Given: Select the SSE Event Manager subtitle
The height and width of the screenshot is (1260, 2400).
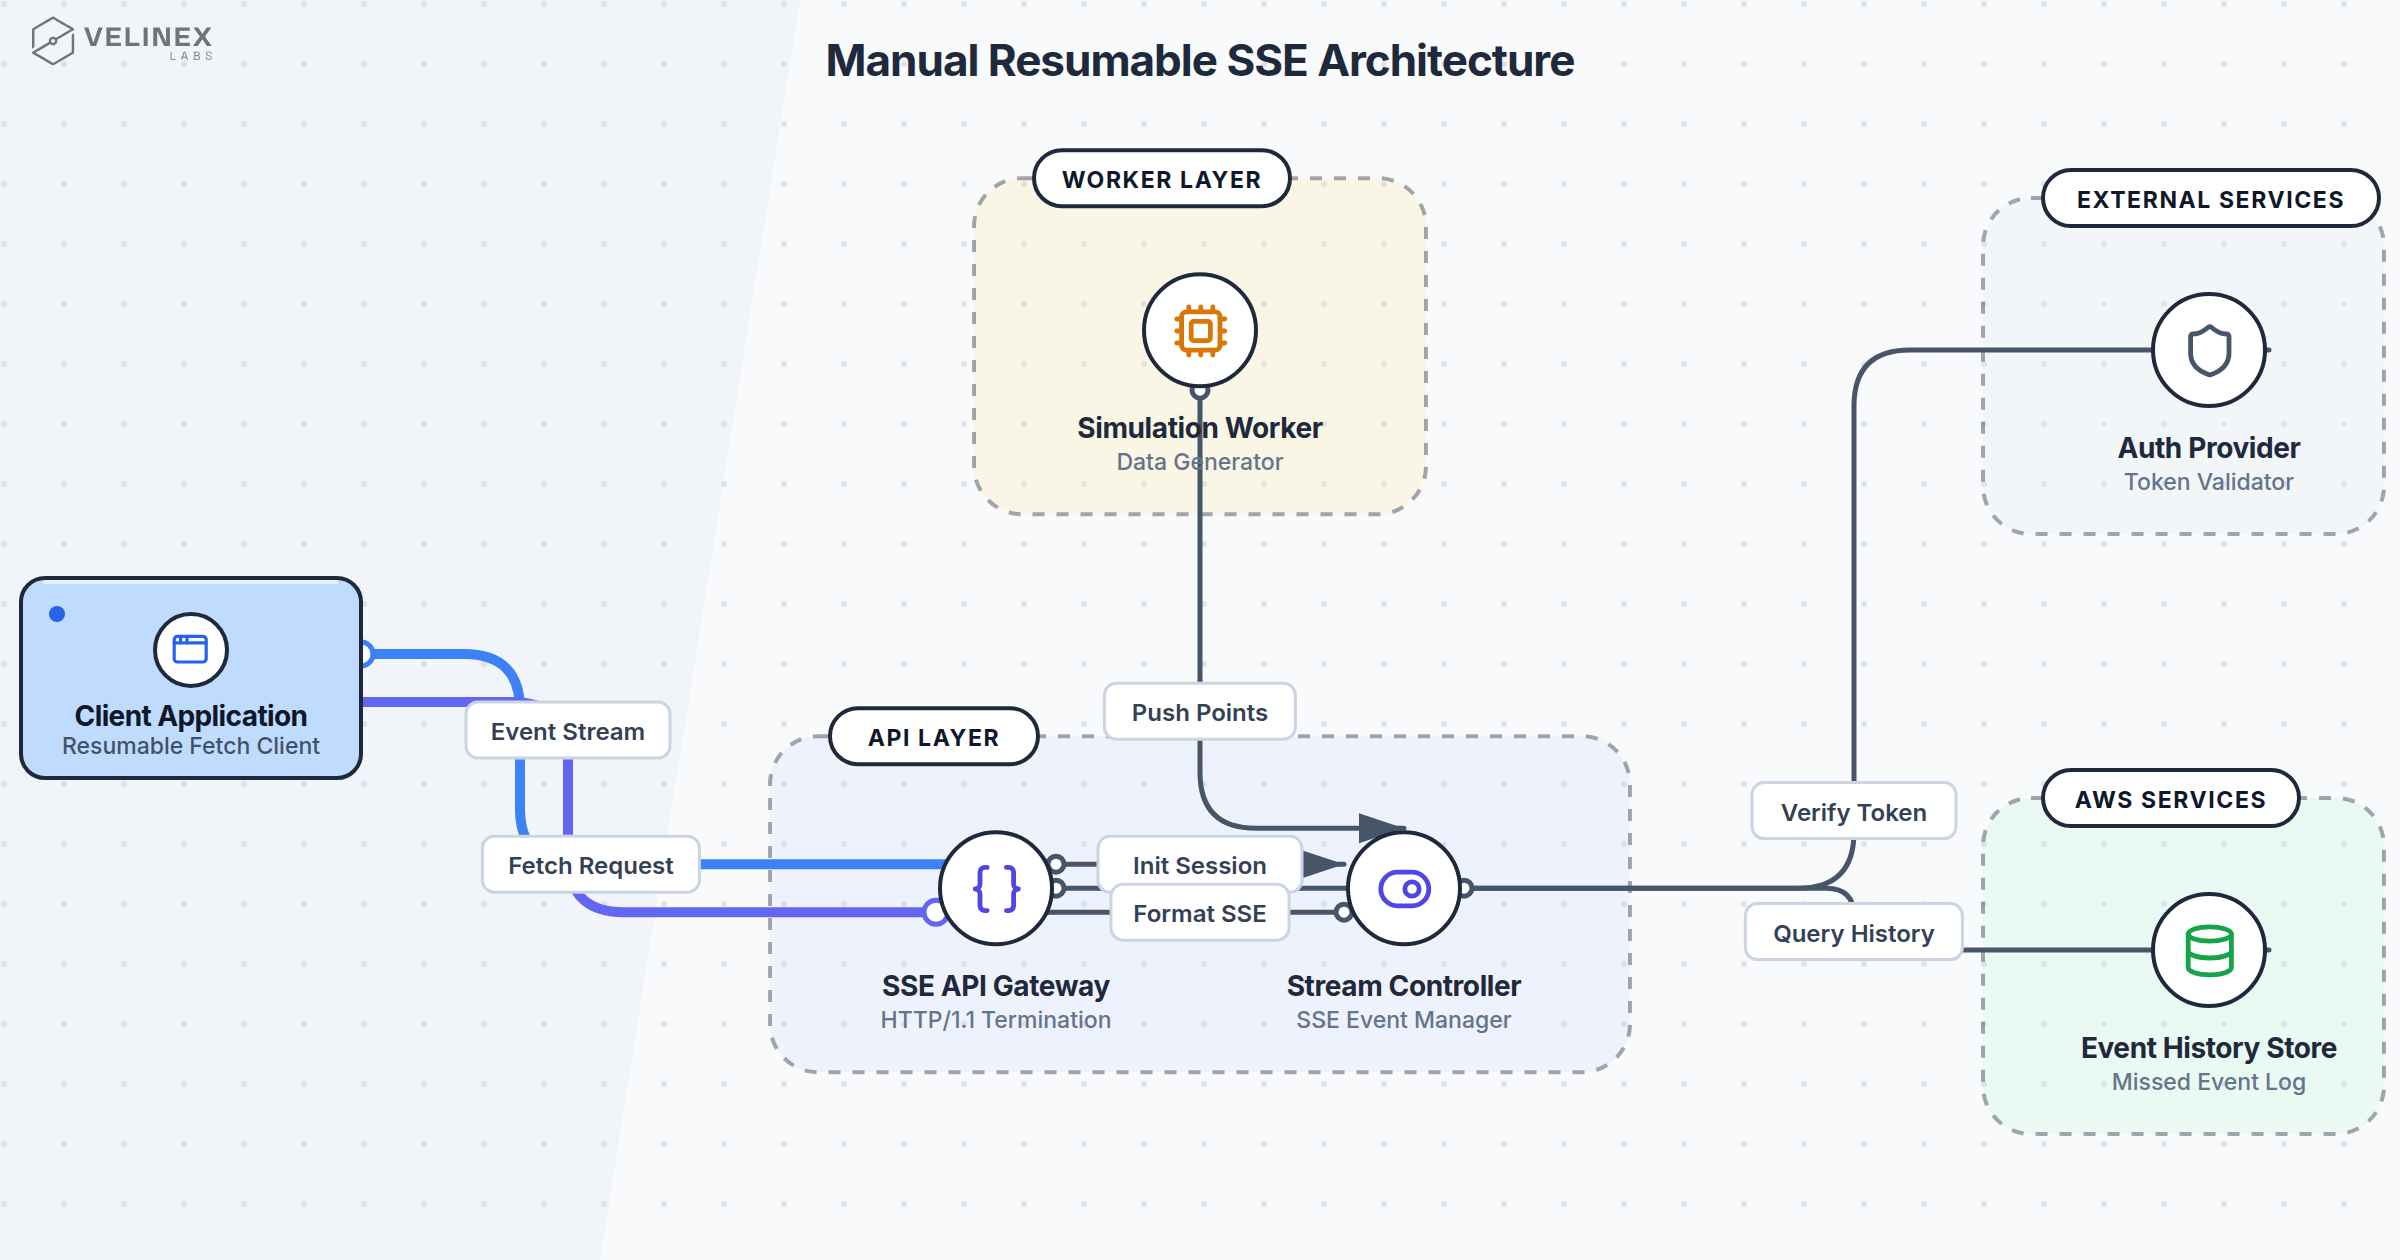Looking at the screenshot, I should pyautogui.click(x=1403, y=1020).
